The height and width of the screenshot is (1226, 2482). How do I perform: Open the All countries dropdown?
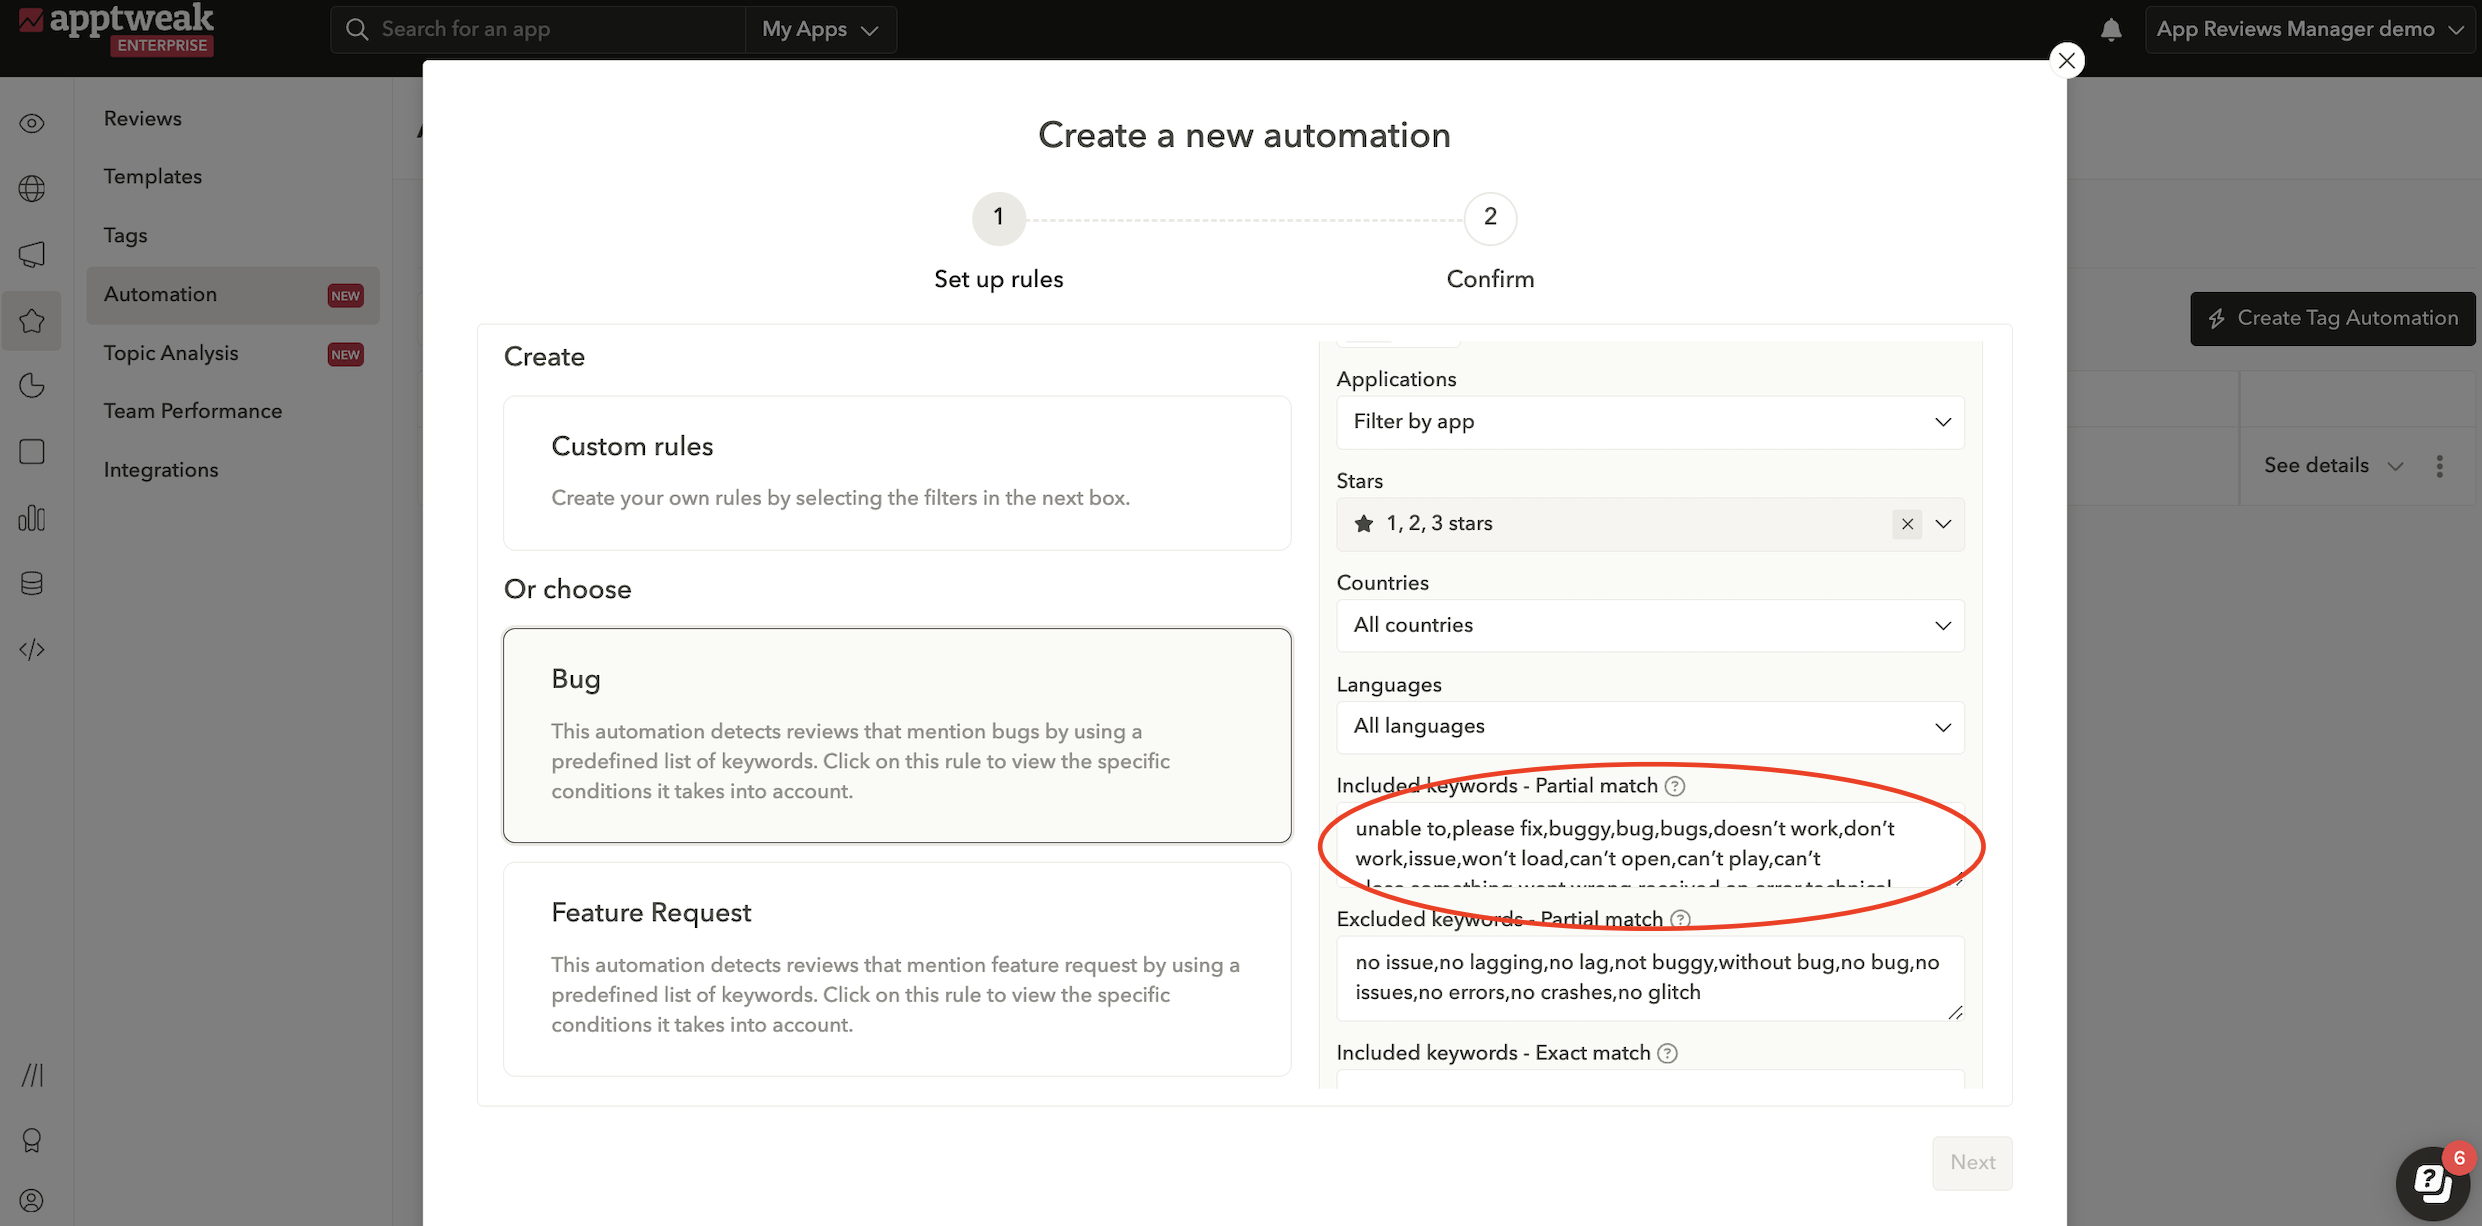(1650, 626)
